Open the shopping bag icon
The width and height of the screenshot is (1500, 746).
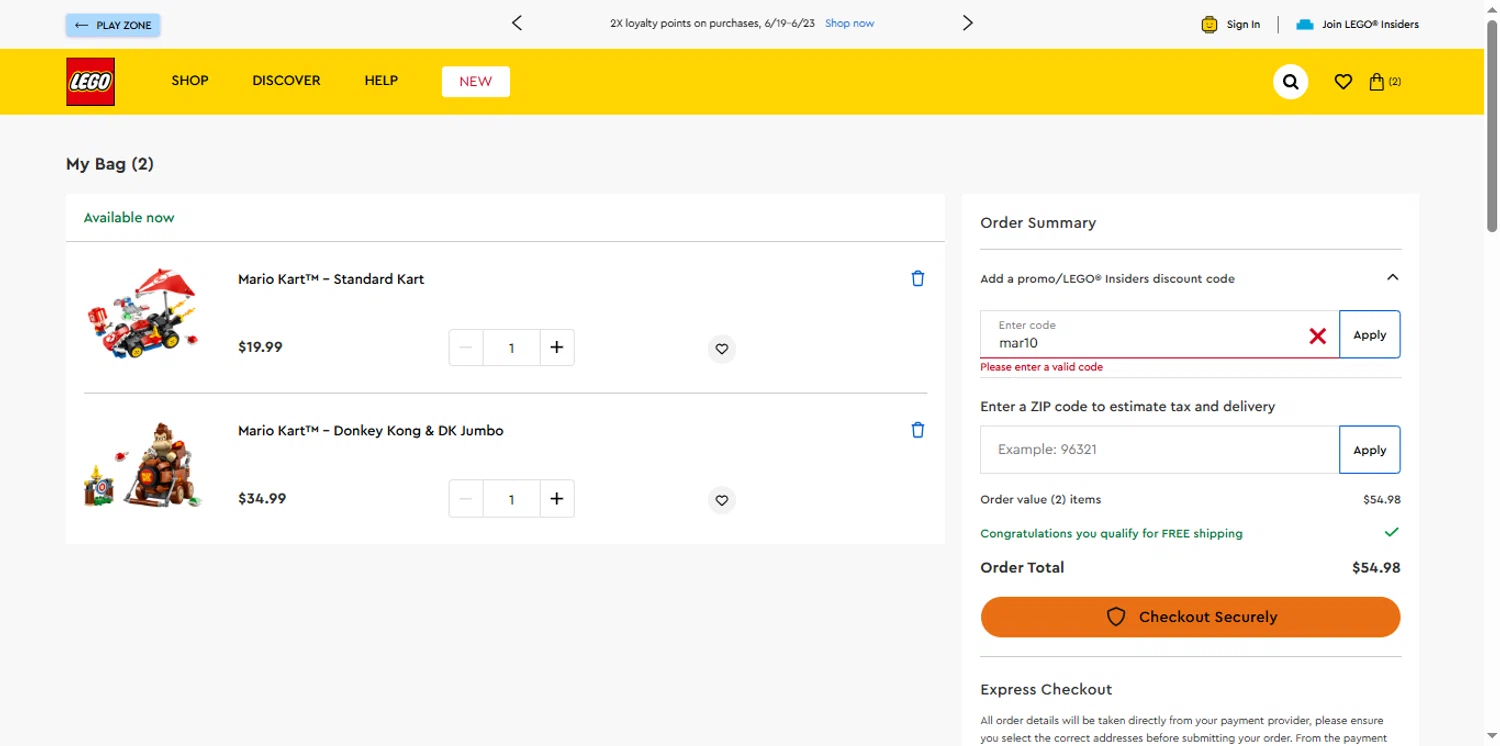point(1377,82)
